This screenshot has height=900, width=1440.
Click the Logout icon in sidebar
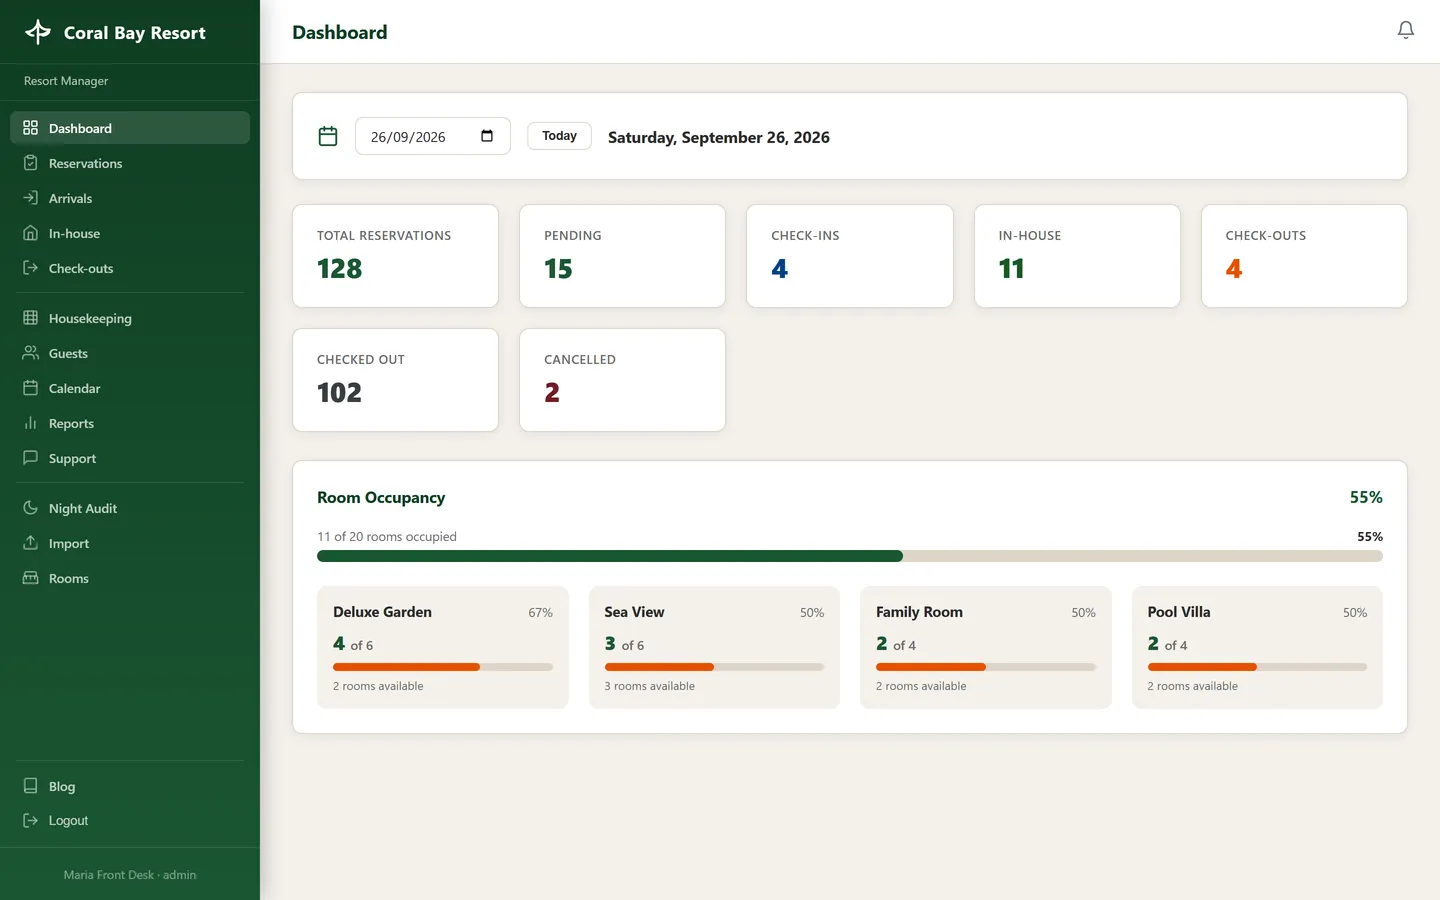(x=30, y=820)
